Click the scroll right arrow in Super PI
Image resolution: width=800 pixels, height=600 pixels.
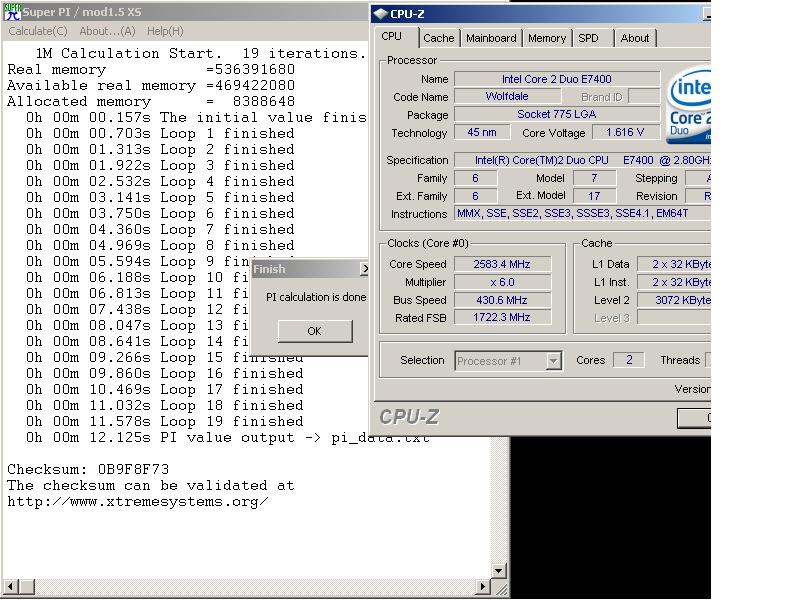pos(483,587)
